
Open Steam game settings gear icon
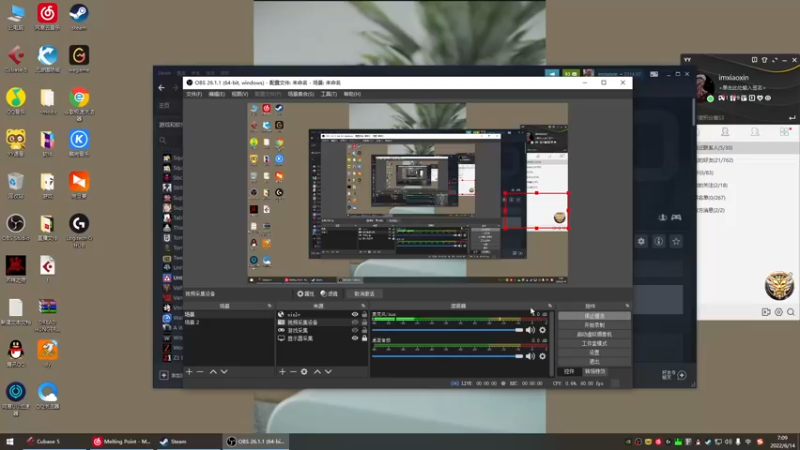pos(641,241)
